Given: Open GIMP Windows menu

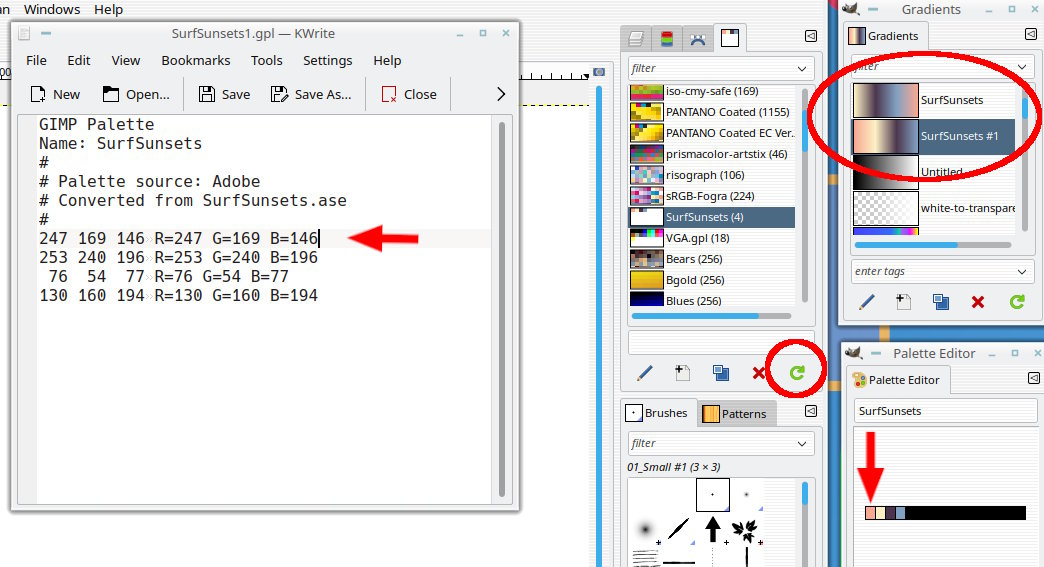Looking at the screenshot, I should pyautogui.click(x=52, y=9).
